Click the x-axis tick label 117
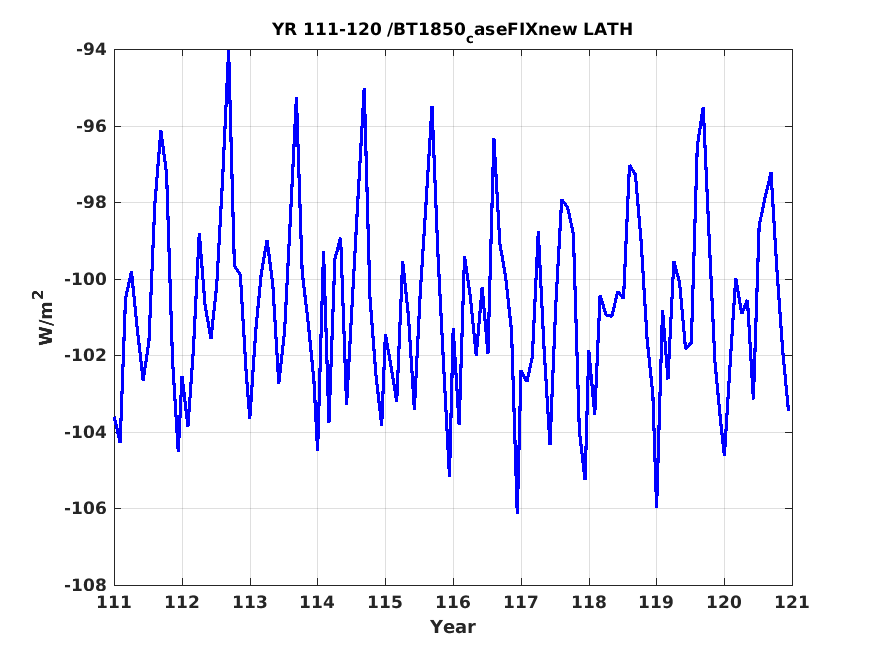The image size is (875, 656). coord(521,602)
